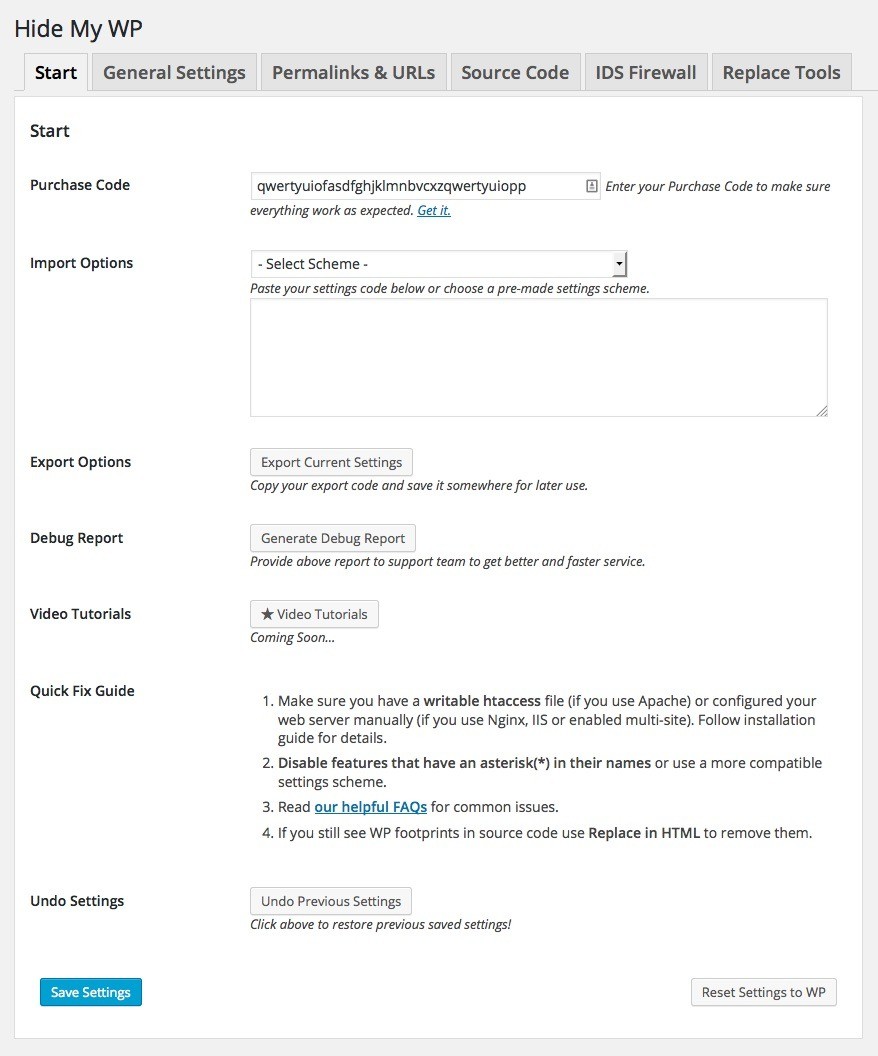Screen dimensions: 878x1056
Task: Click Reset Settings to WP button
Action: [763, 992]
